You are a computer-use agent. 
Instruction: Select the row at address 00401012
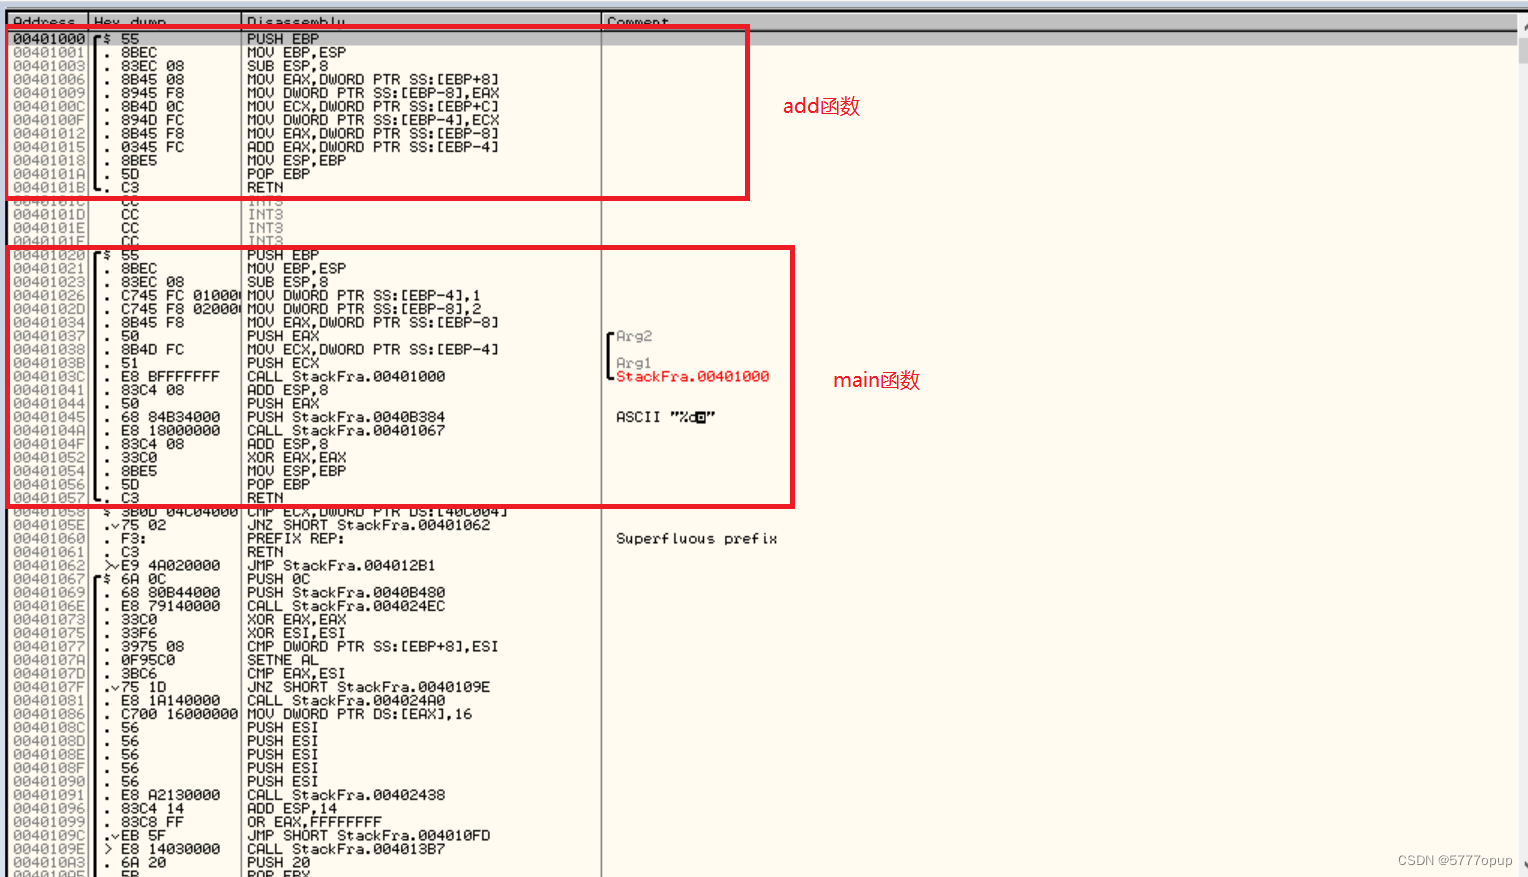(x=372, y=133)
